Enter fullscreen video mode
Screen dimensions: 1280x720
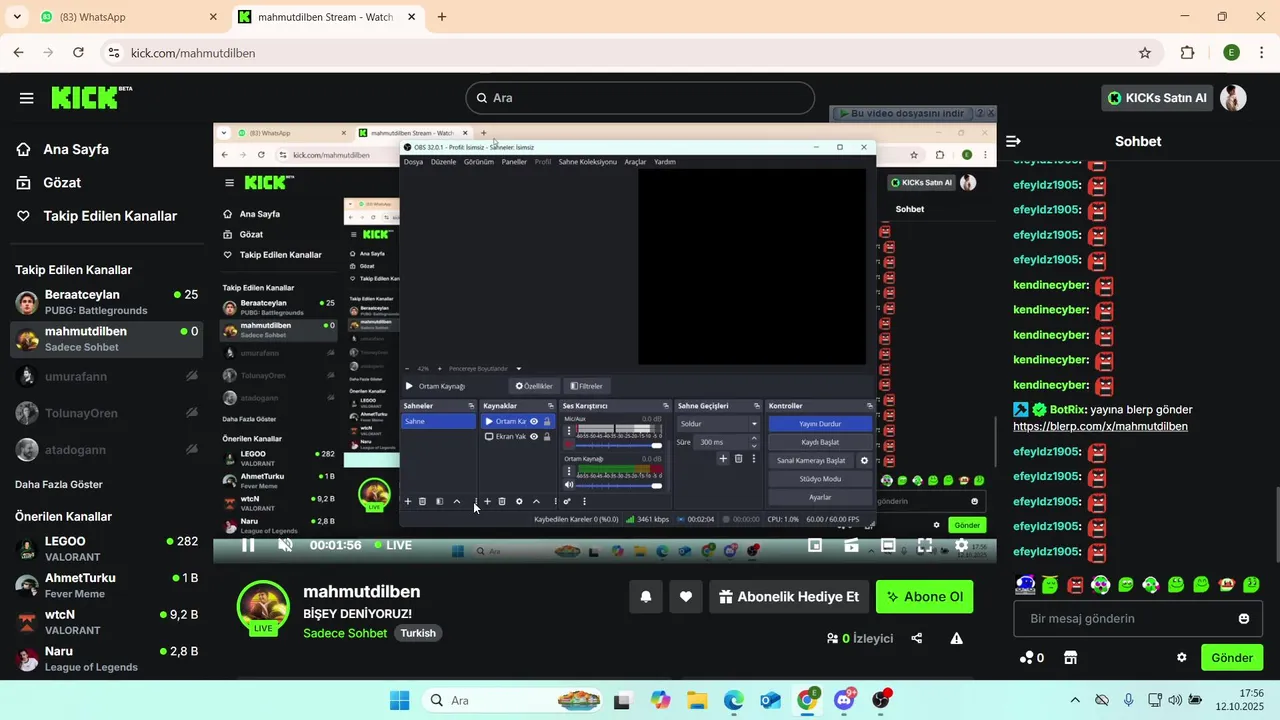point(925,545)
